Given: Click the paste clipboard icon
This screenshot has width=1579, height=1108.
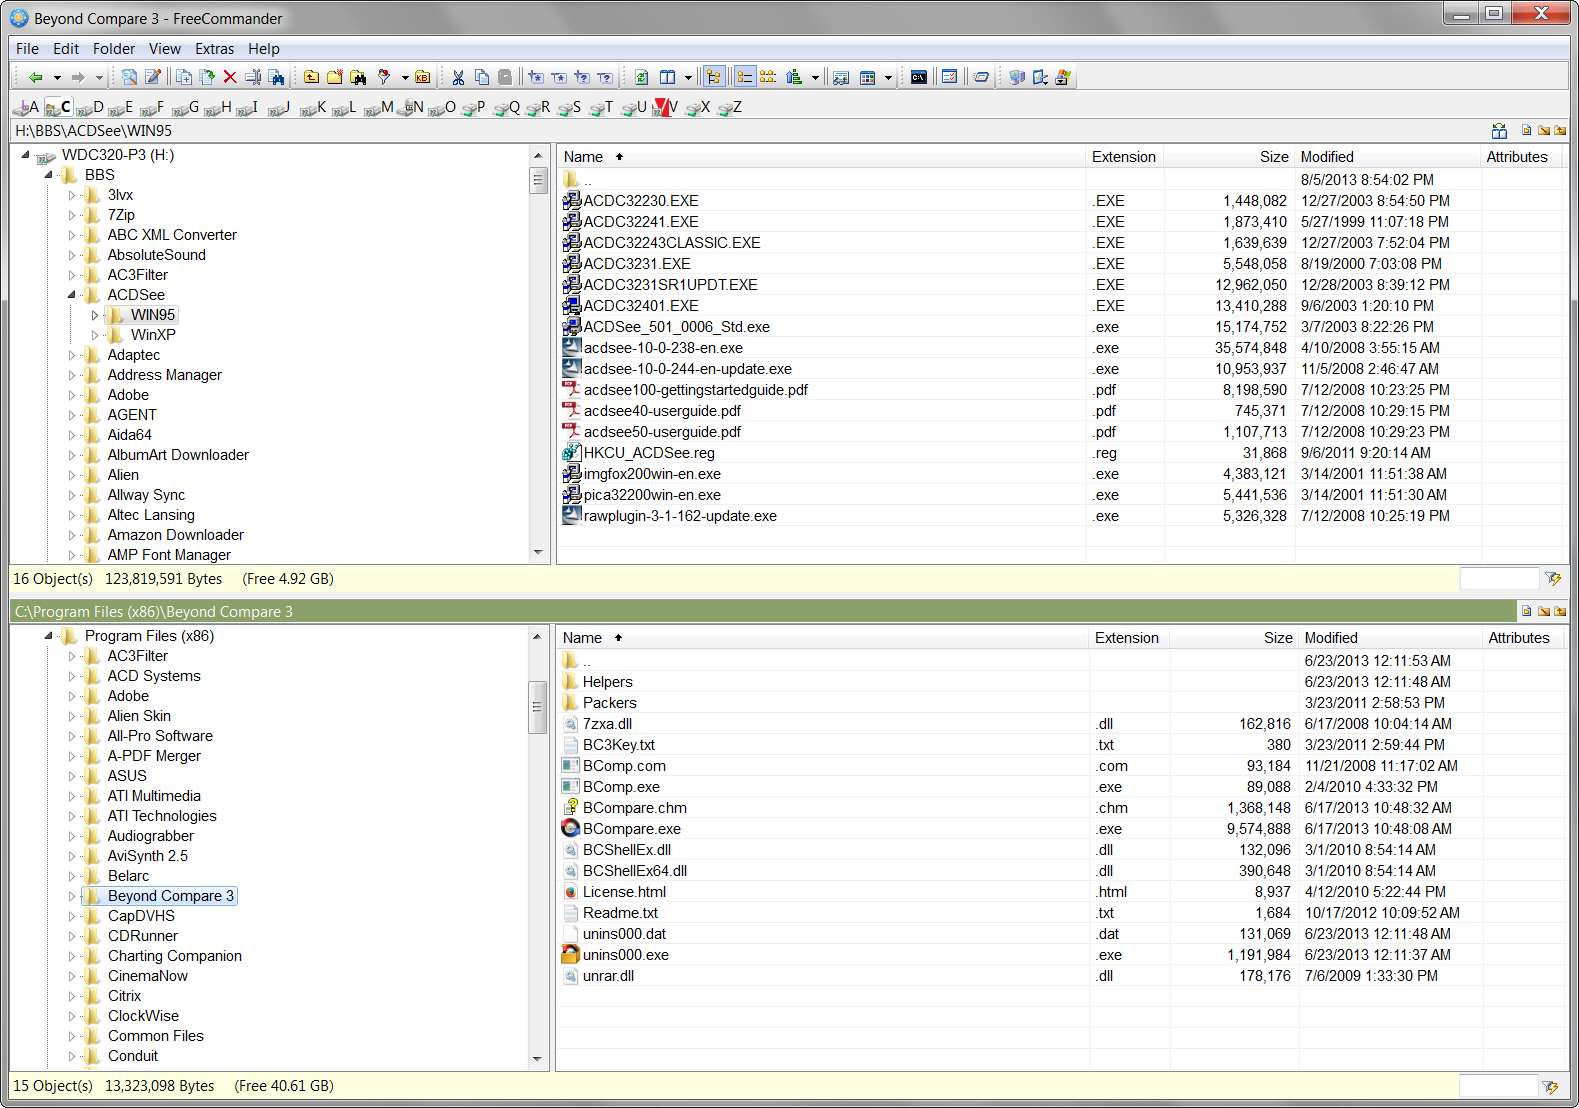Looking at the screenshot, I should pyautogui.click(x=505, y=77).
